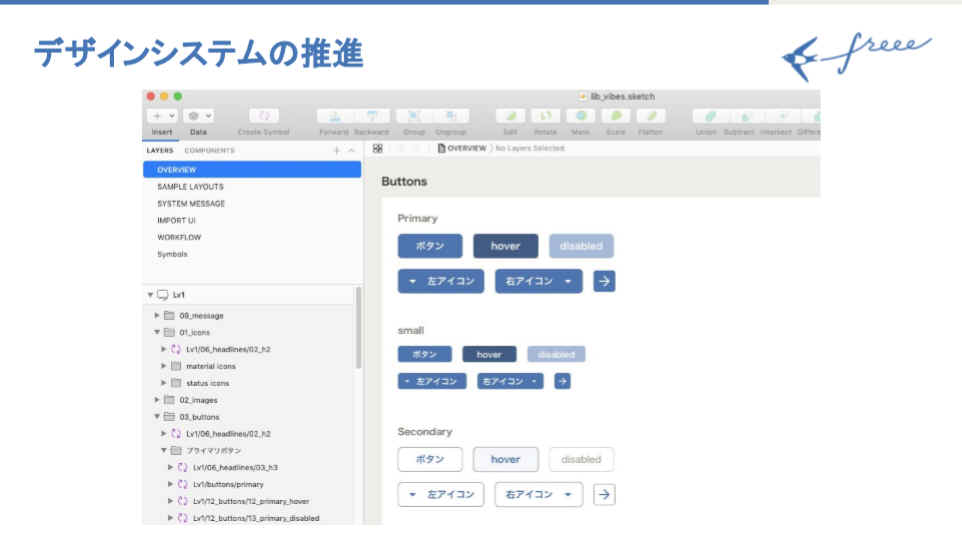962x539 pixels.
Task: Select the SAMPLE LAYOUTS page
Action: [x=190, y=187]
